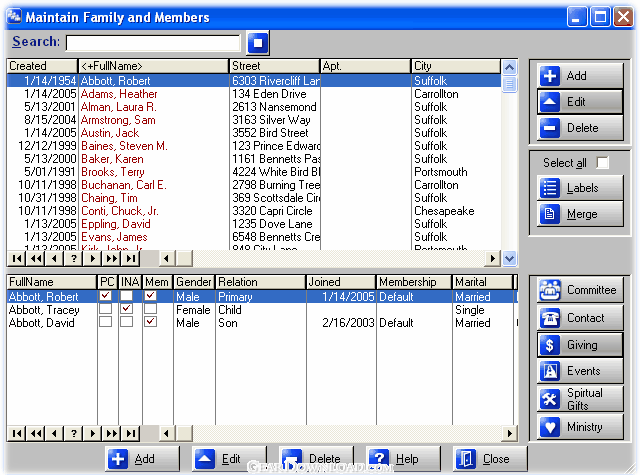Tick the Select all checkbox
This screenshot has width=640, height=475.
point(602,162)
